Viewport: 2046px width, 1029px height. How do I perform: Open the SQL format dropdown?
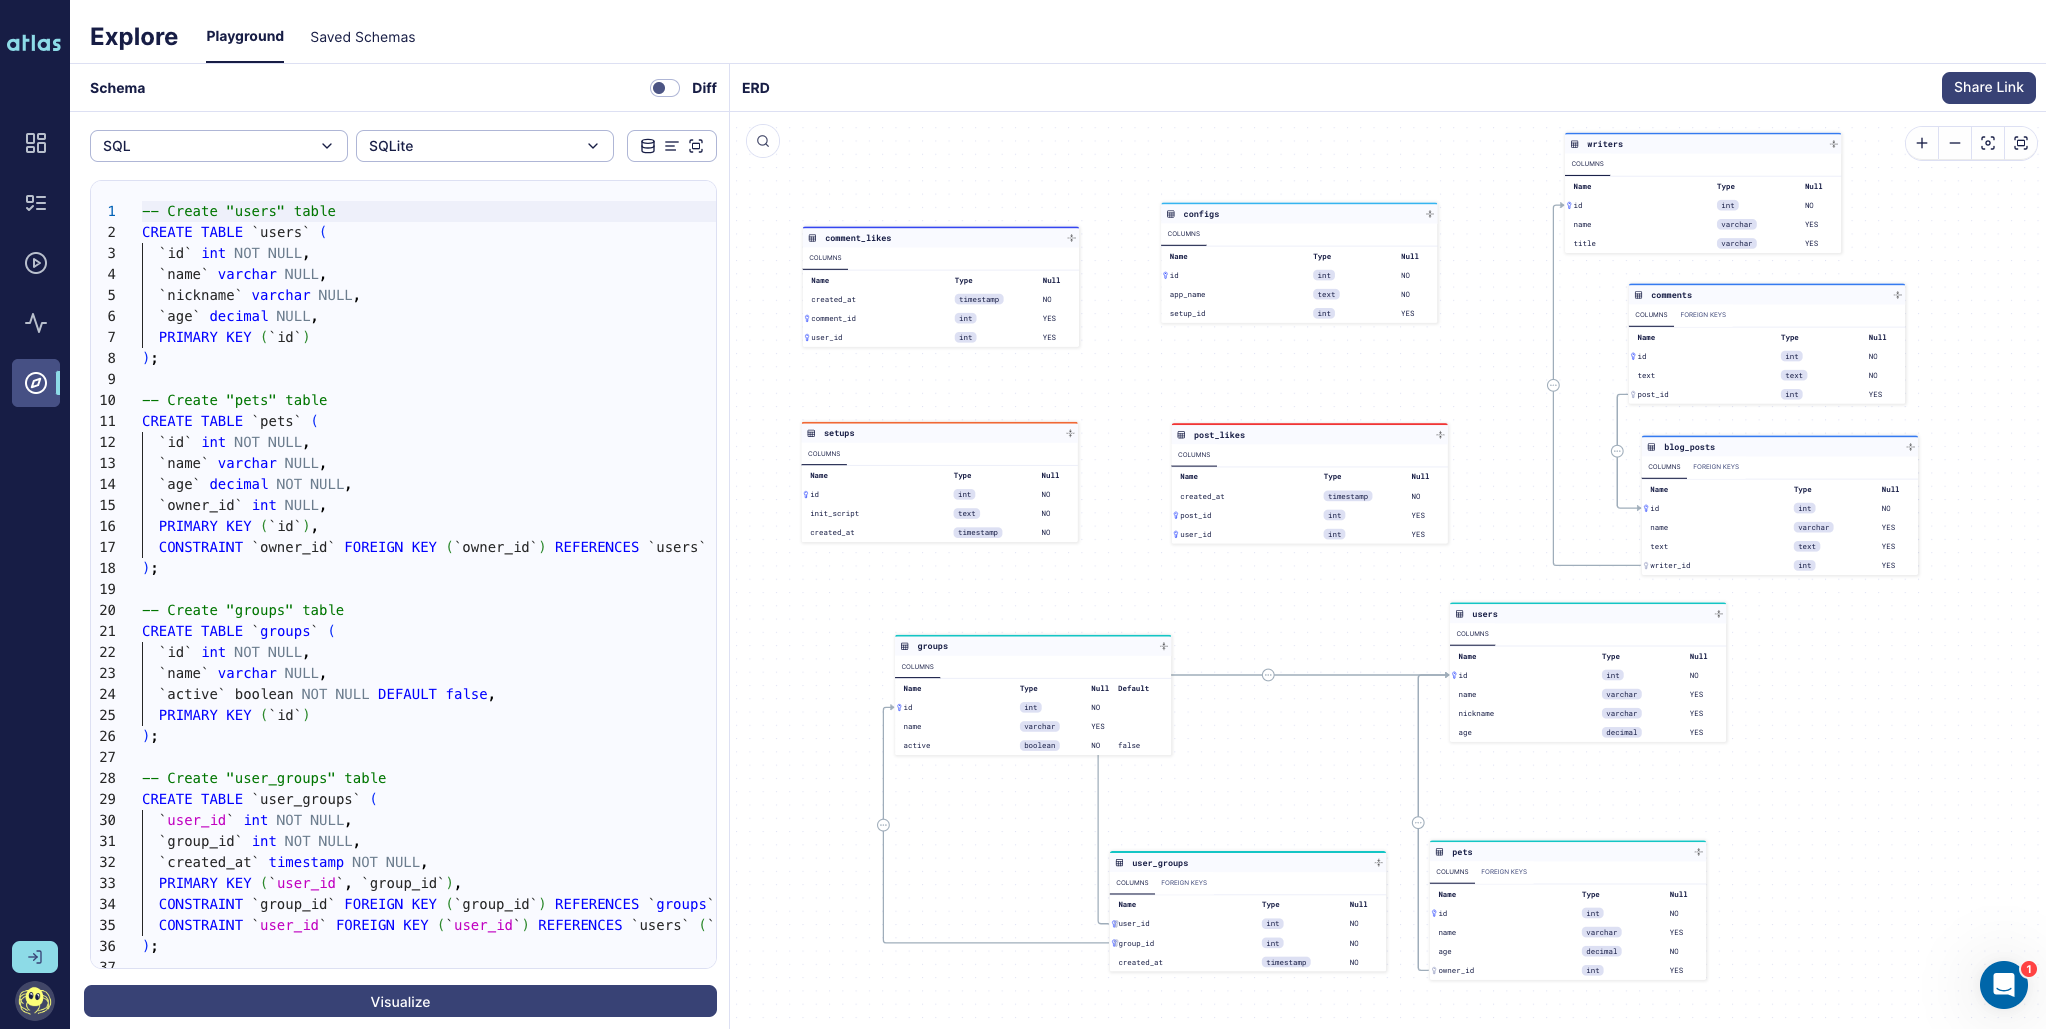[x=218, y=145]
